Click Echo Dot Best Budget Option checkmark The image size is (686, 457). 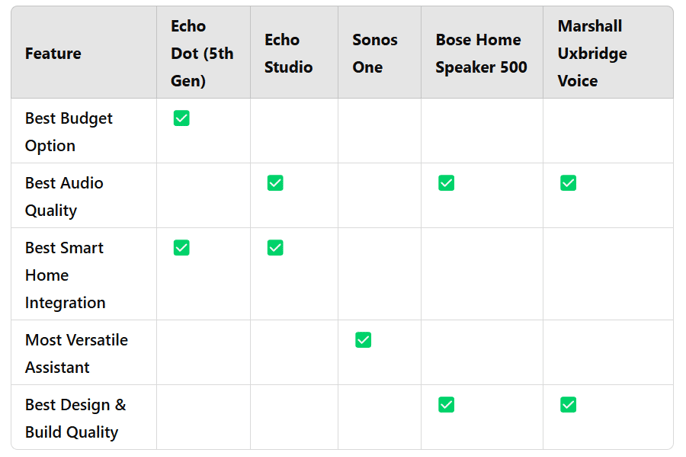point(181,118)
